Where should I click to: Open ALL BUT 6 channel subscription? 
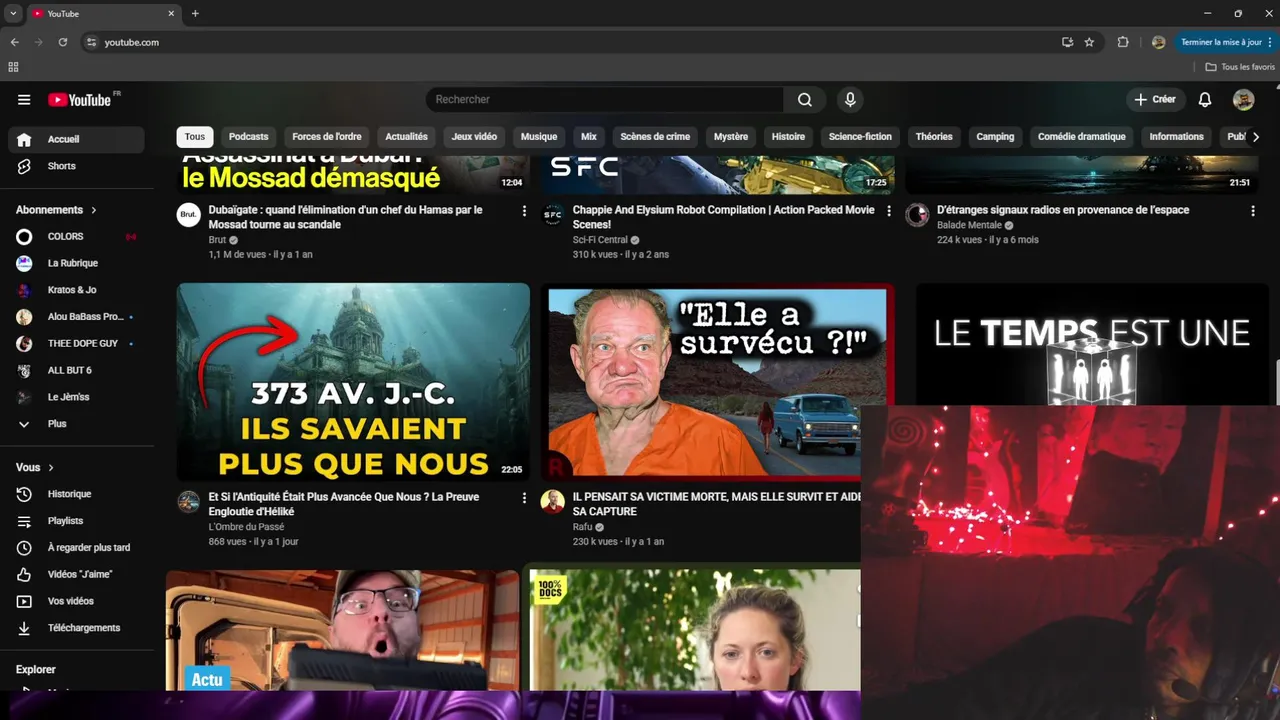pyautogui.click(x=76, y=370)
